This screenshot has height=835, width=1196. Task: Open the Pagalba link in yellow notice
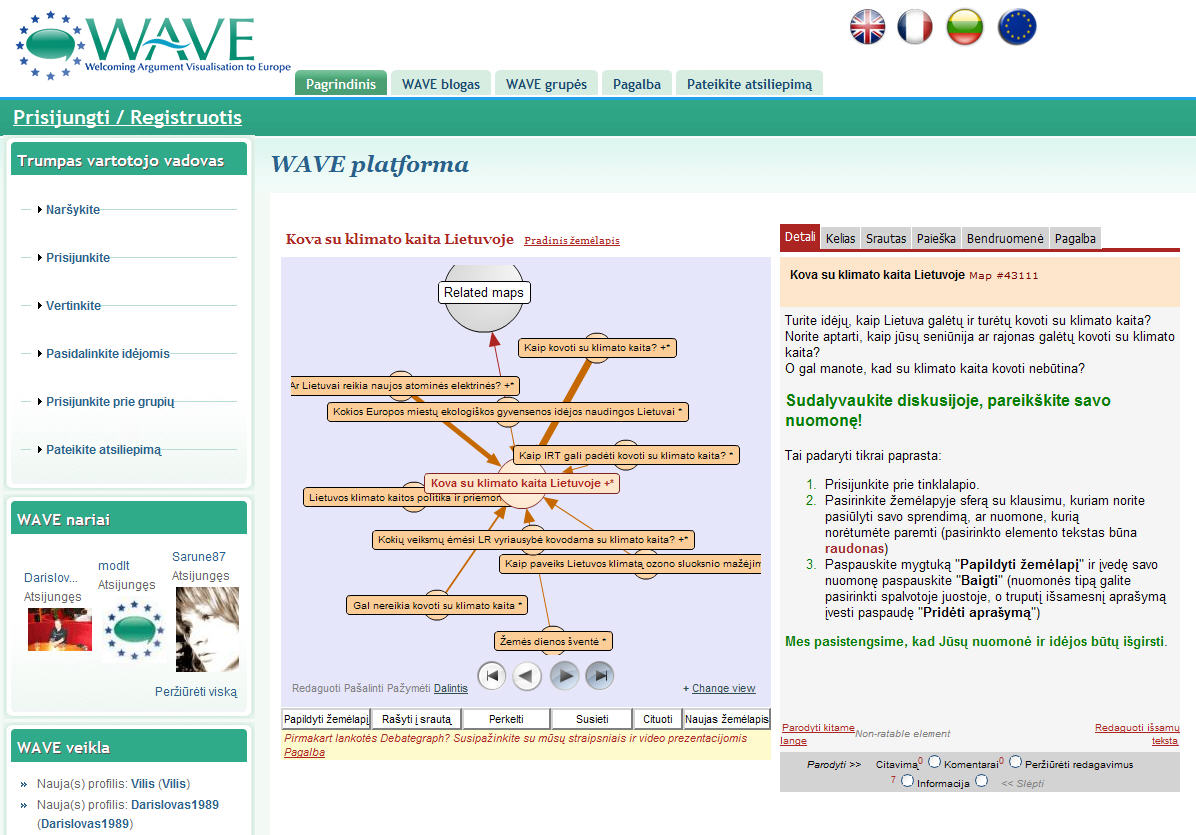coord(304,752)
